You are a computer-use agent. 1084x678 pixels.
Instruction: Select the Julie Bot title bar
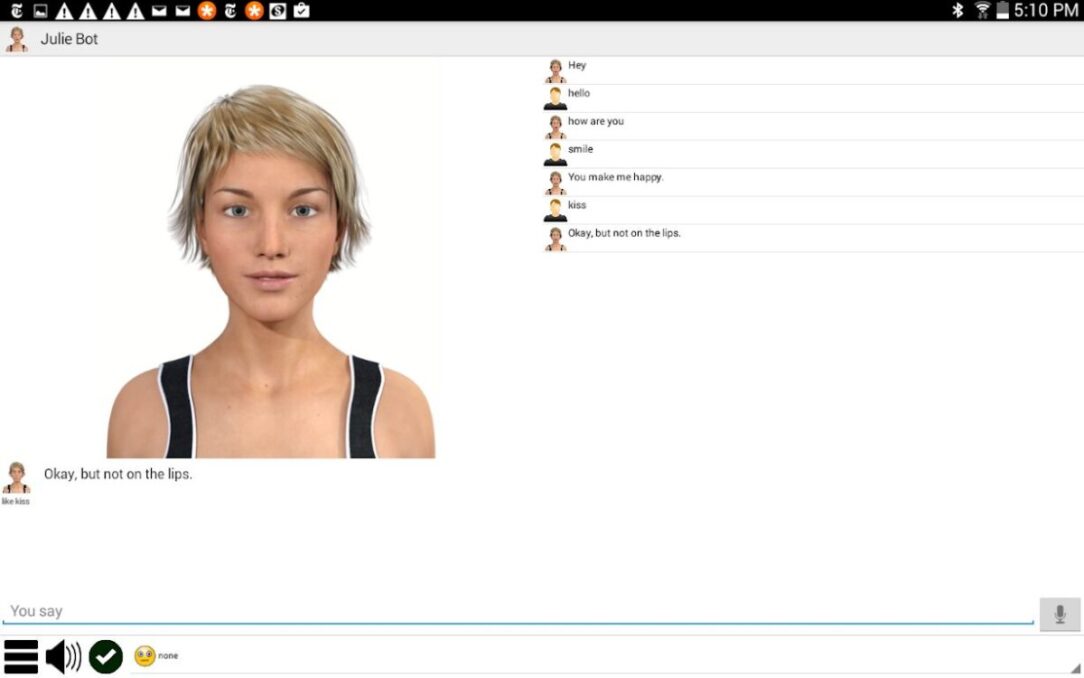tap(68, 39)
